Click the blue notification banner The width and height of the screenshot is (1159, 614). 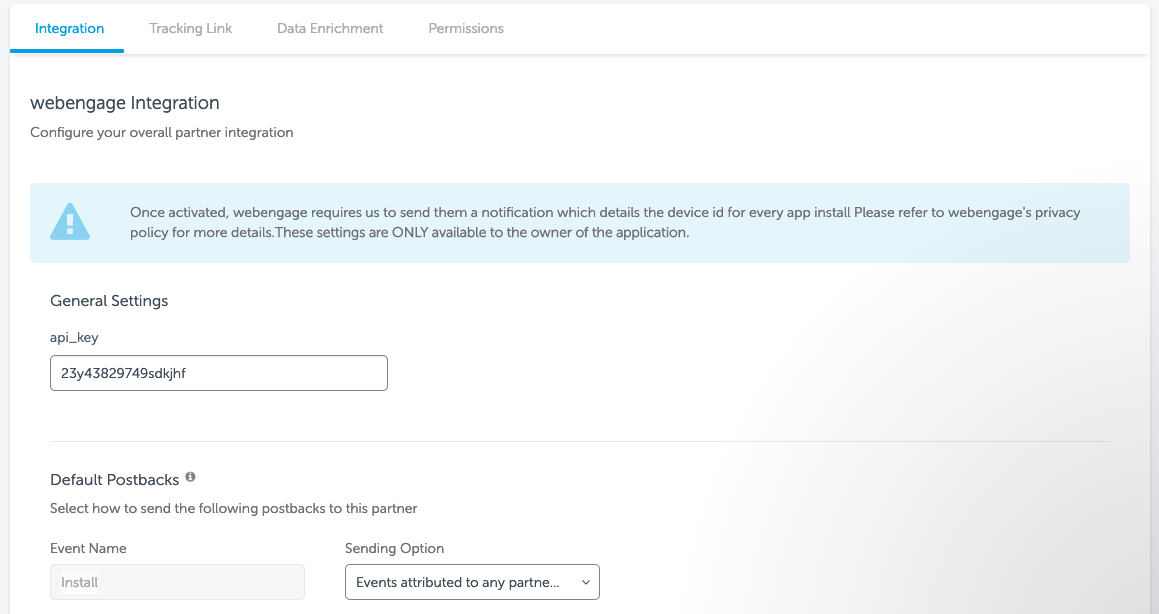[x=580, y=222]
